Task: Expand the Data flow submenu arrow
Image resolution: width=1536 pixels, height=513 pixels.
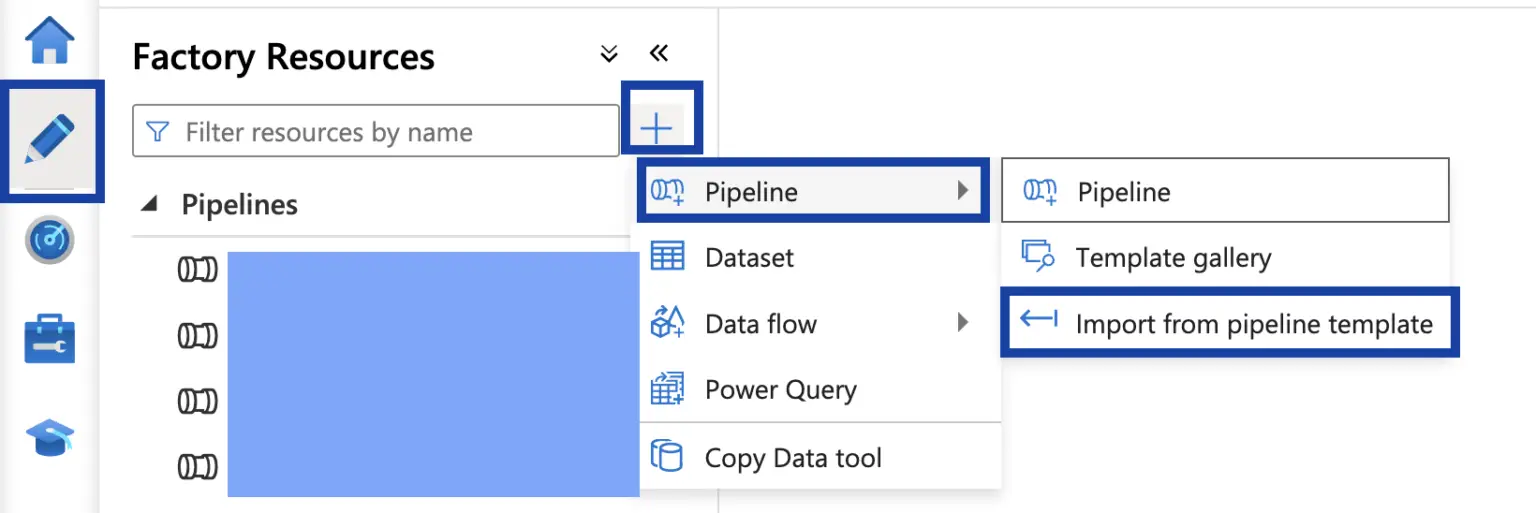Action: tap(963, 323)
